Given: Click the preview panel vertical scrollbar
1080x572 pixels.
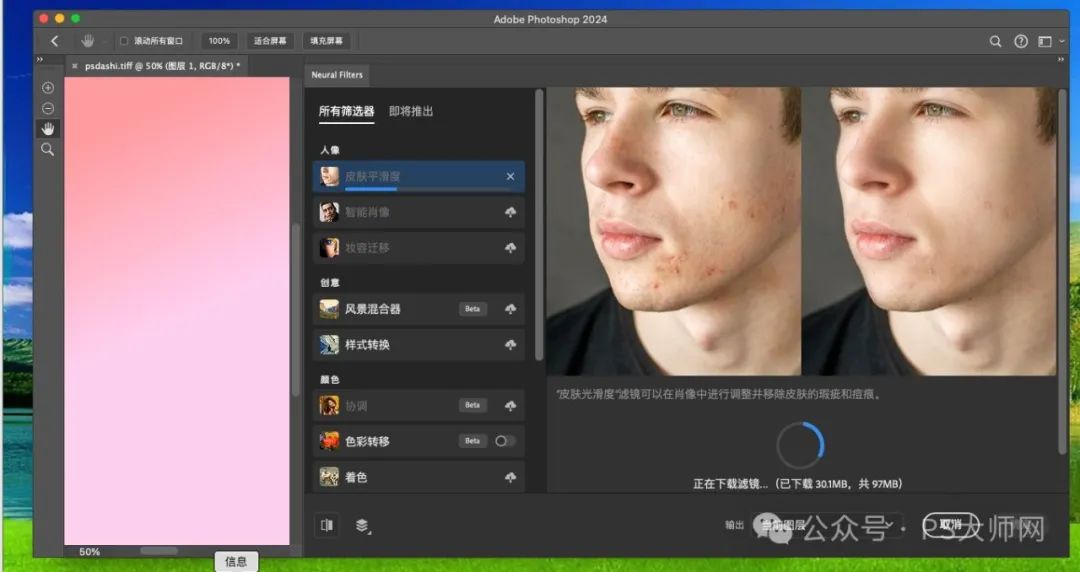Looking at the screenshot, I should coord(1063,272).
